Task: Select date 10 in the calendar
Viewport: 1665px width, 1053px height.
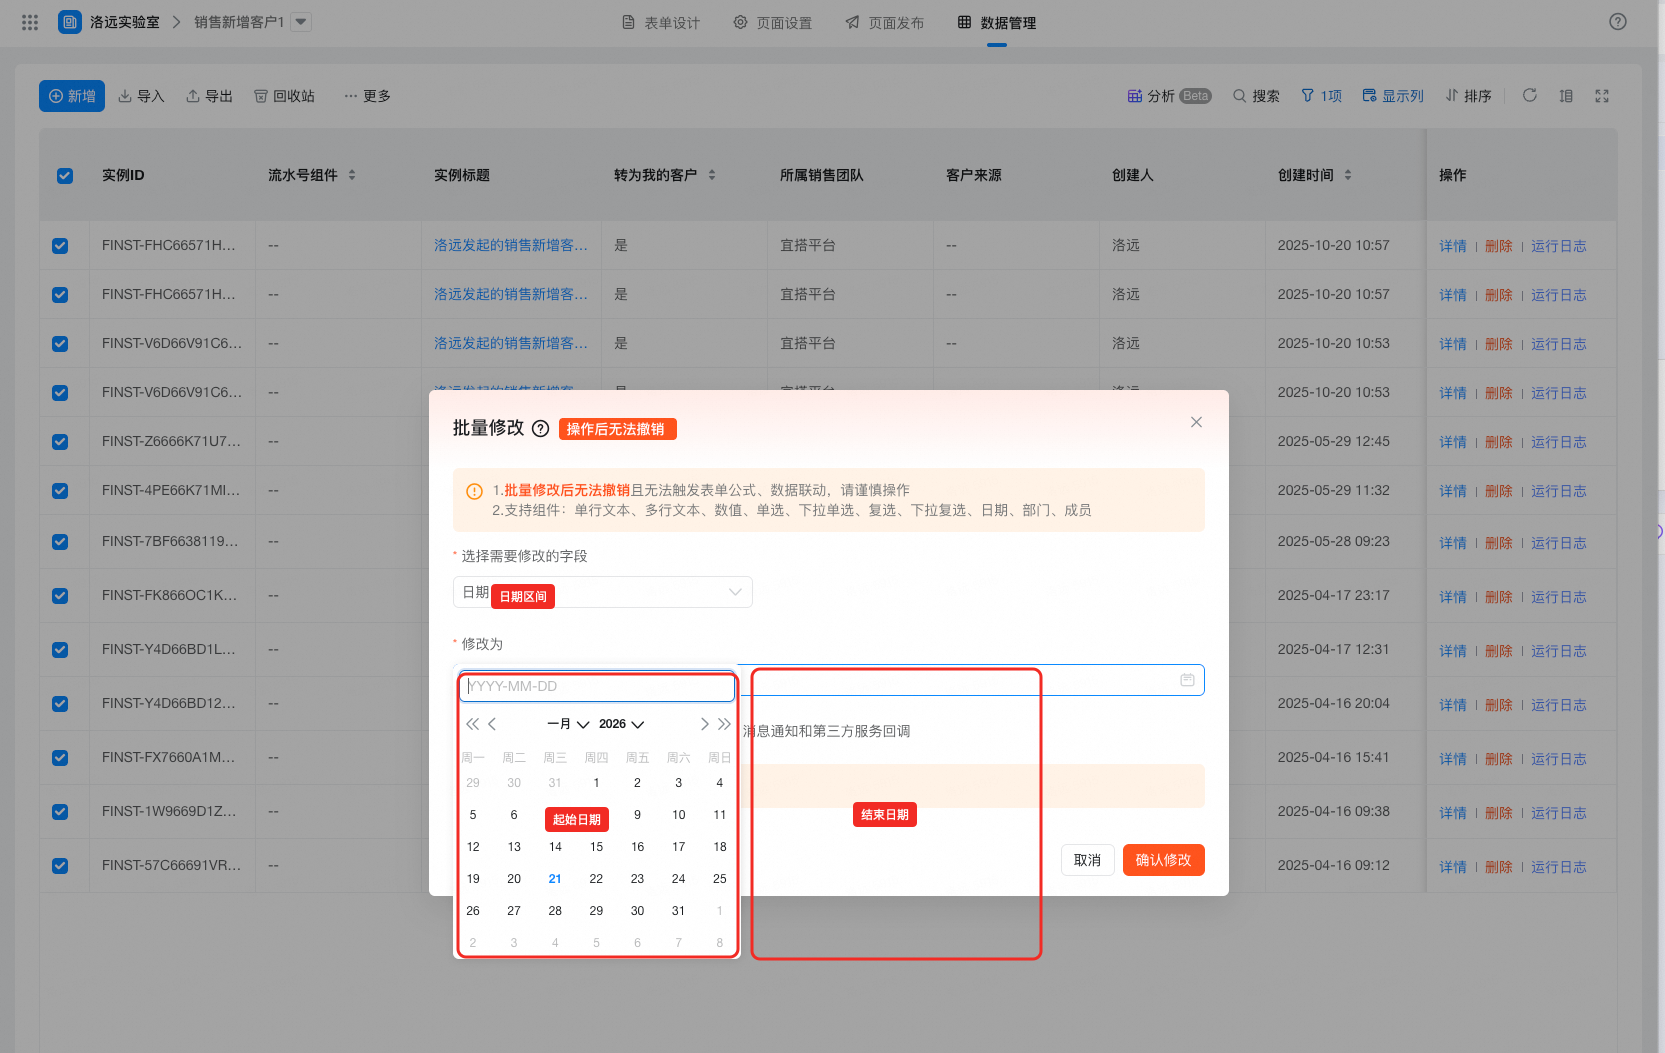Action: pos(678,815)
